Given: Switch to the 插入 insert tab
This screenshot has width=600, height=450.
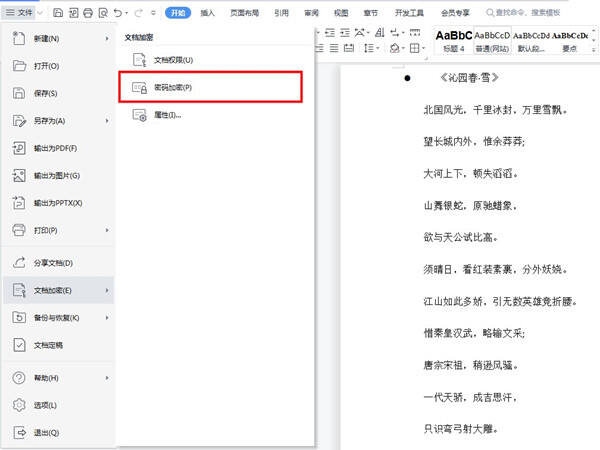Looking at the screenshot, I should 207,13.
